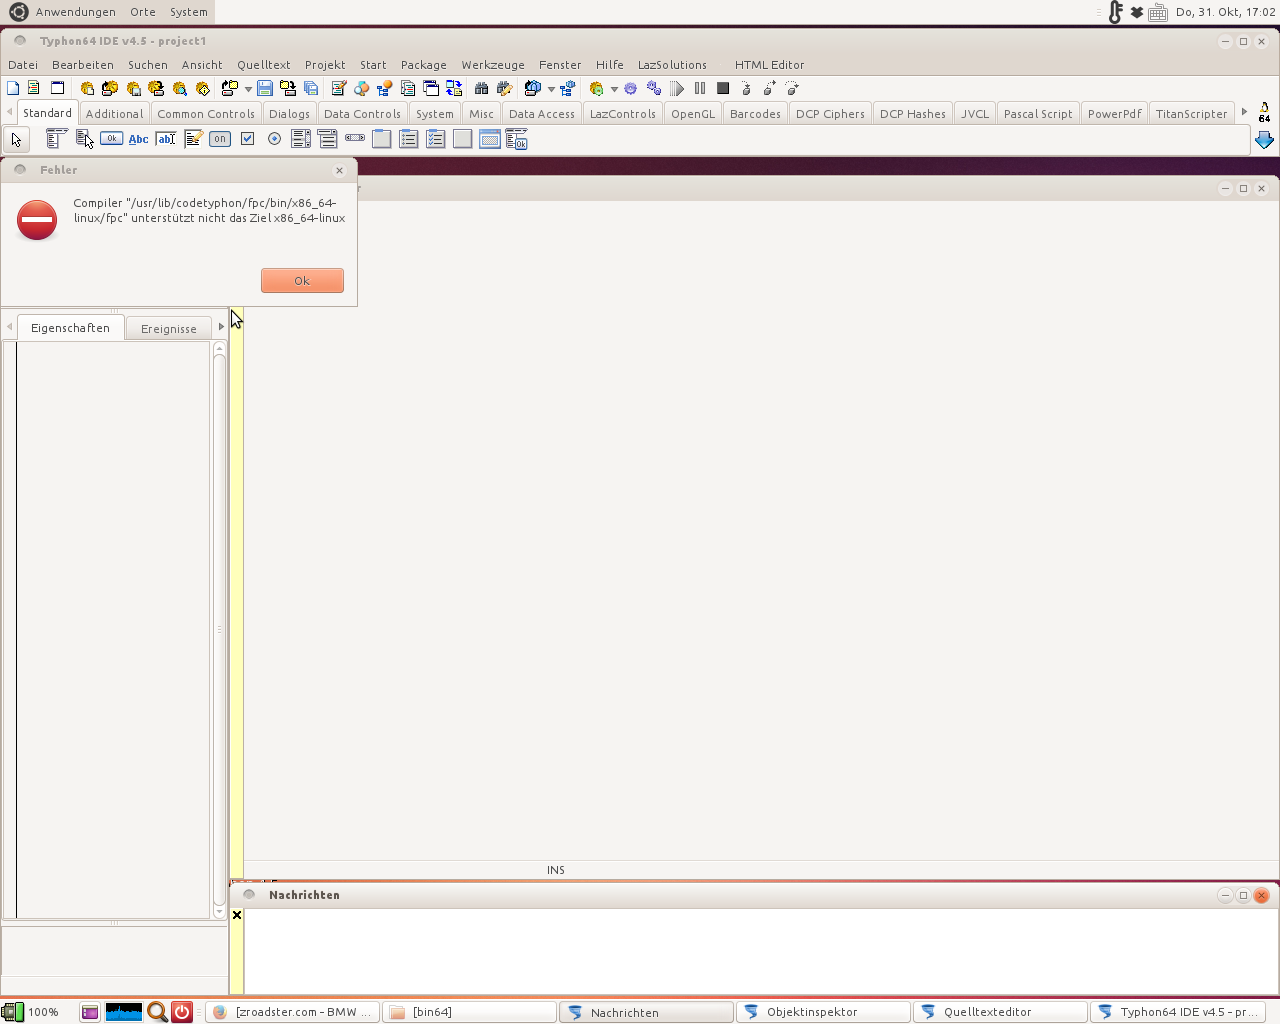Pick the TEdit component icon
The image size is (1280, 1024).
[166, 139]
